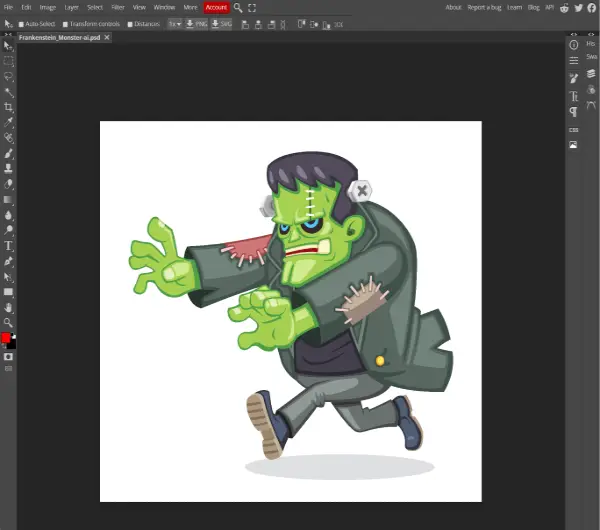Open the image thumbnail panel icon

(x=573, y=145)
